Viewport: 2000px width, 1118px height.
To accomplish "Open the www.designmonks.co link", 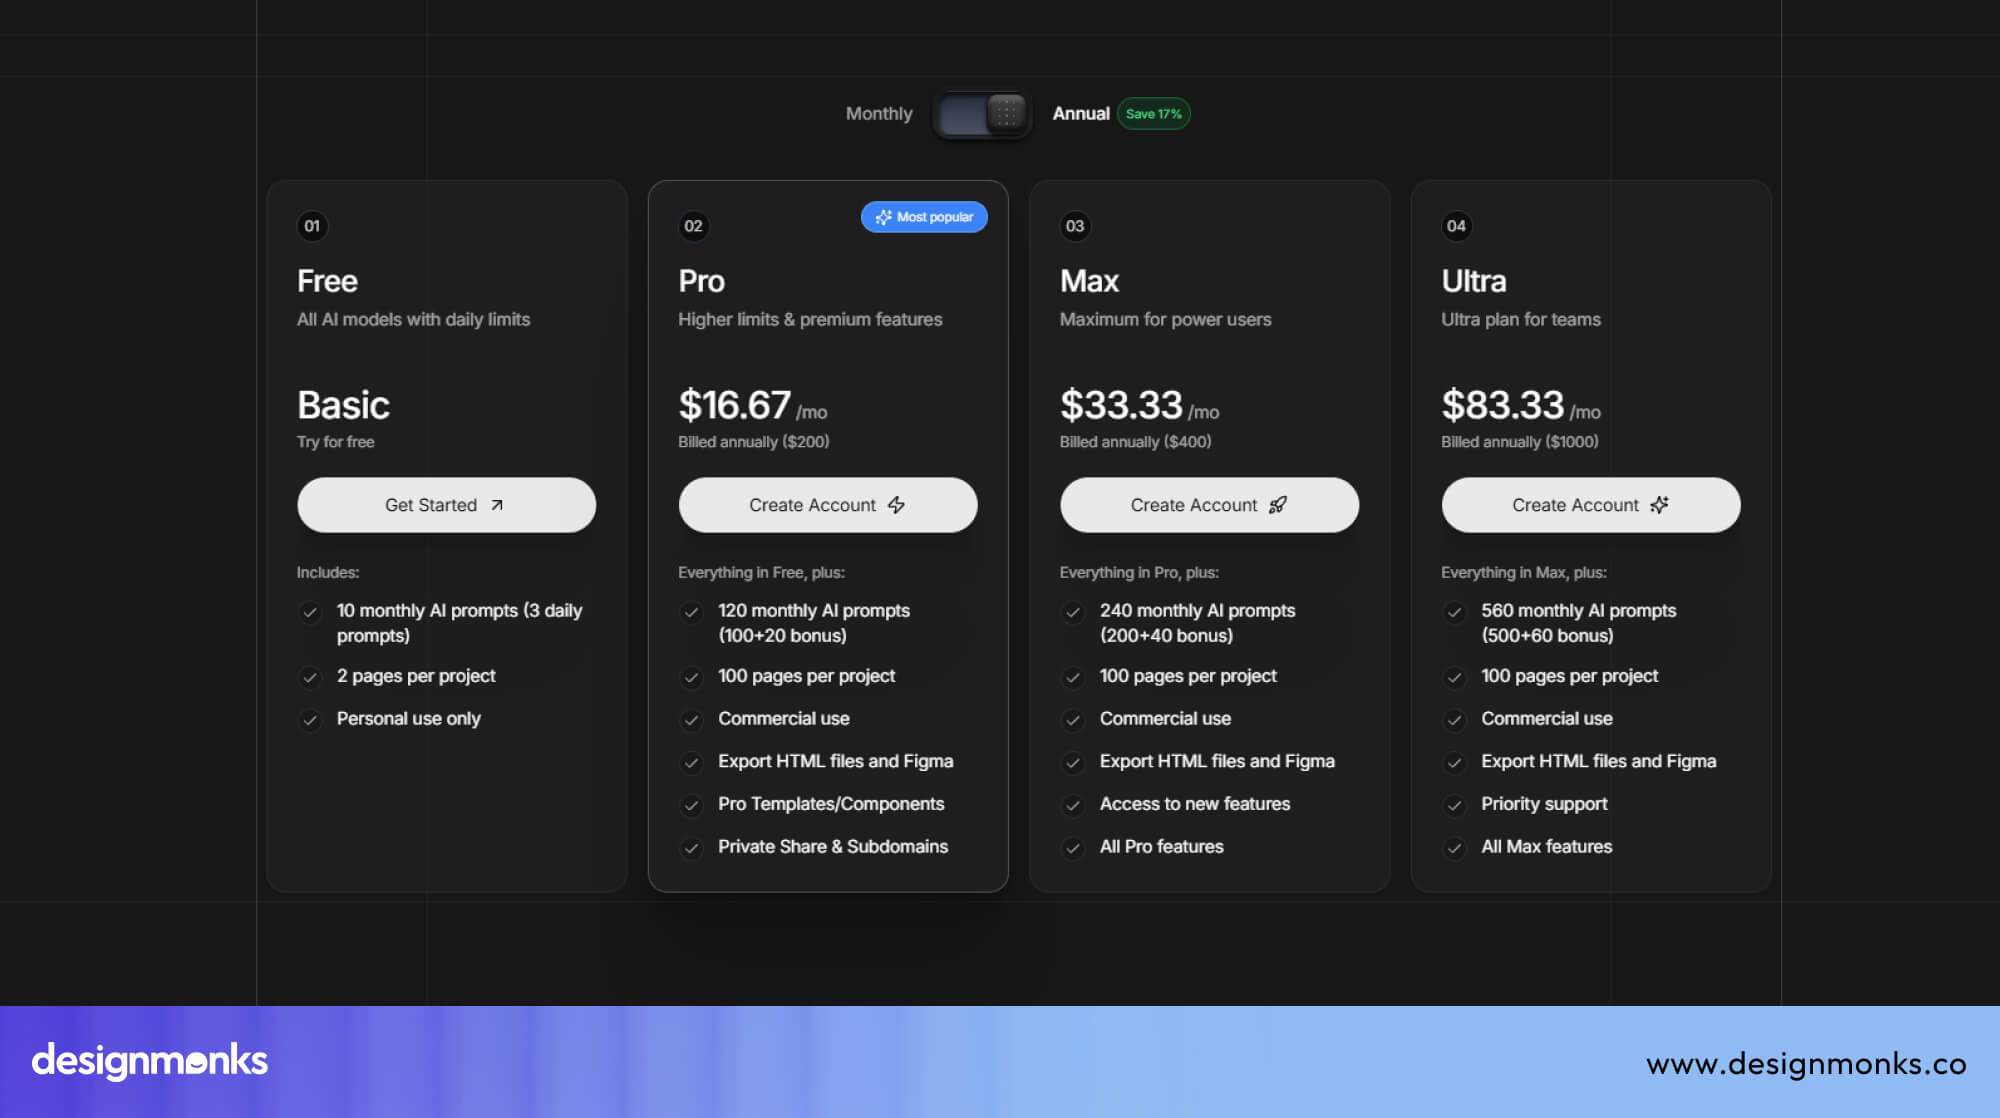I will pos(1806,1063).
